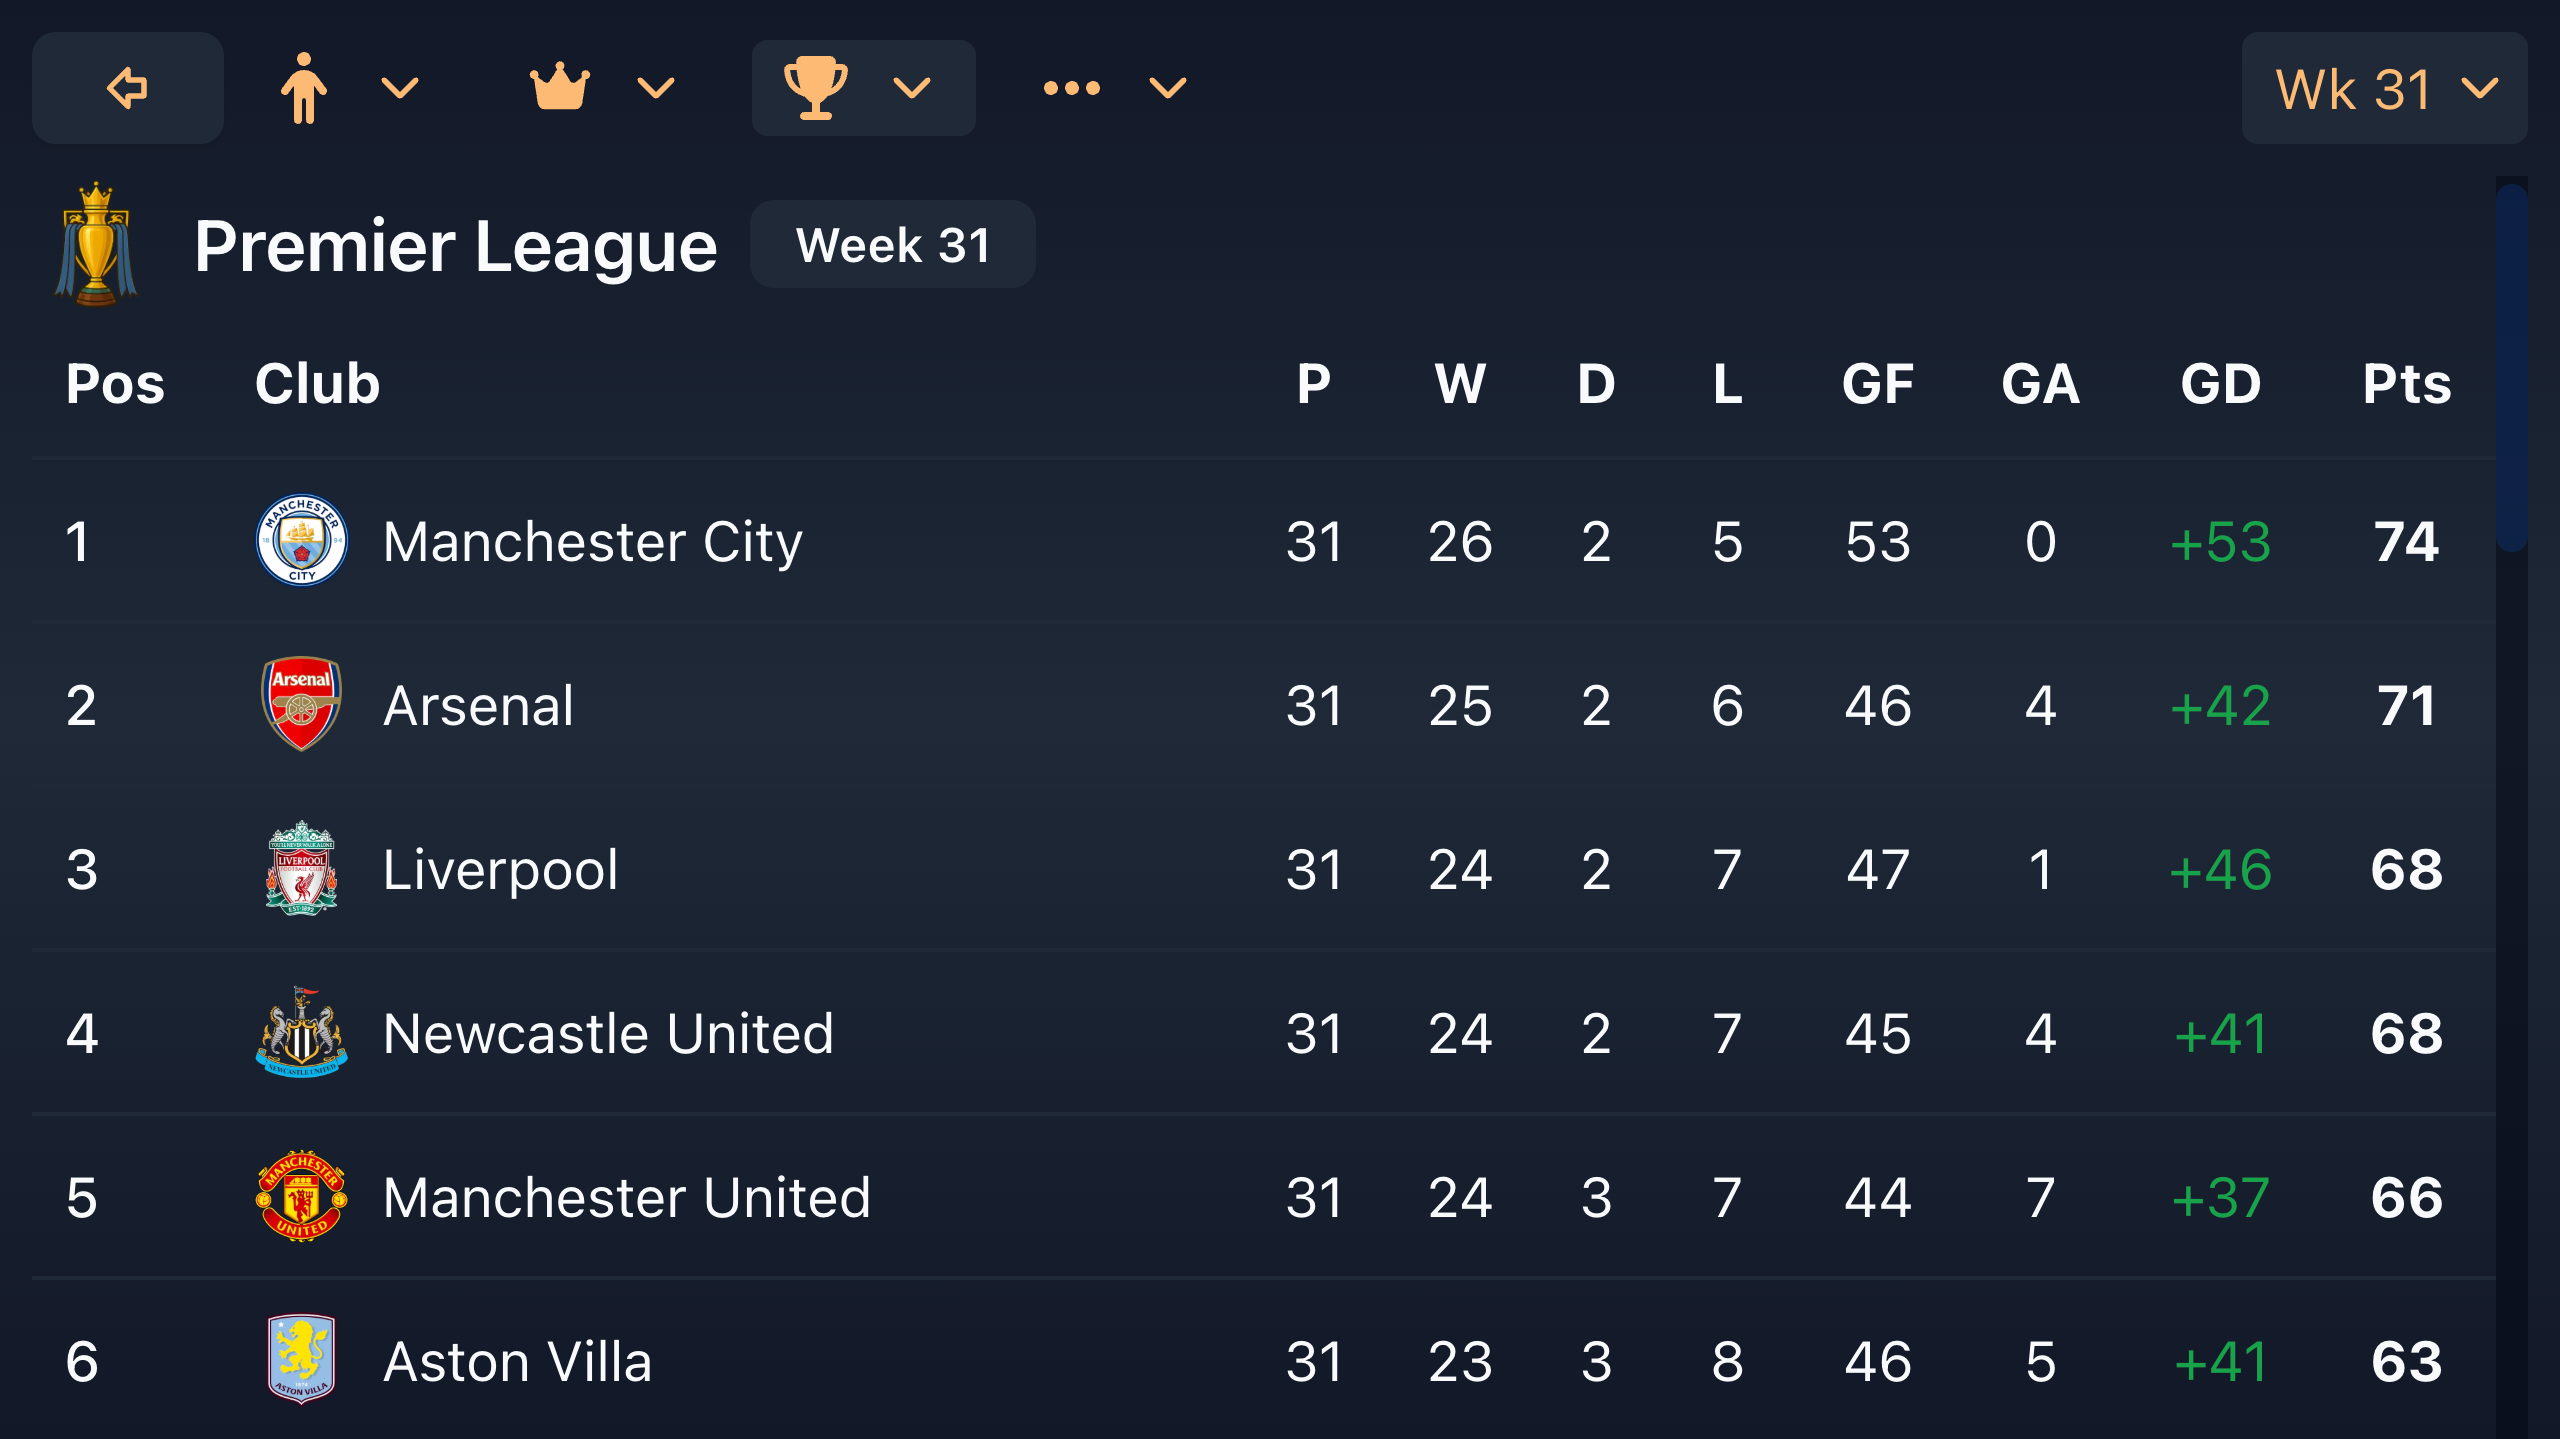Open the three-dots more options icon
This screenshot has width=2560, height=1439.
click(x=1071, y=88)
